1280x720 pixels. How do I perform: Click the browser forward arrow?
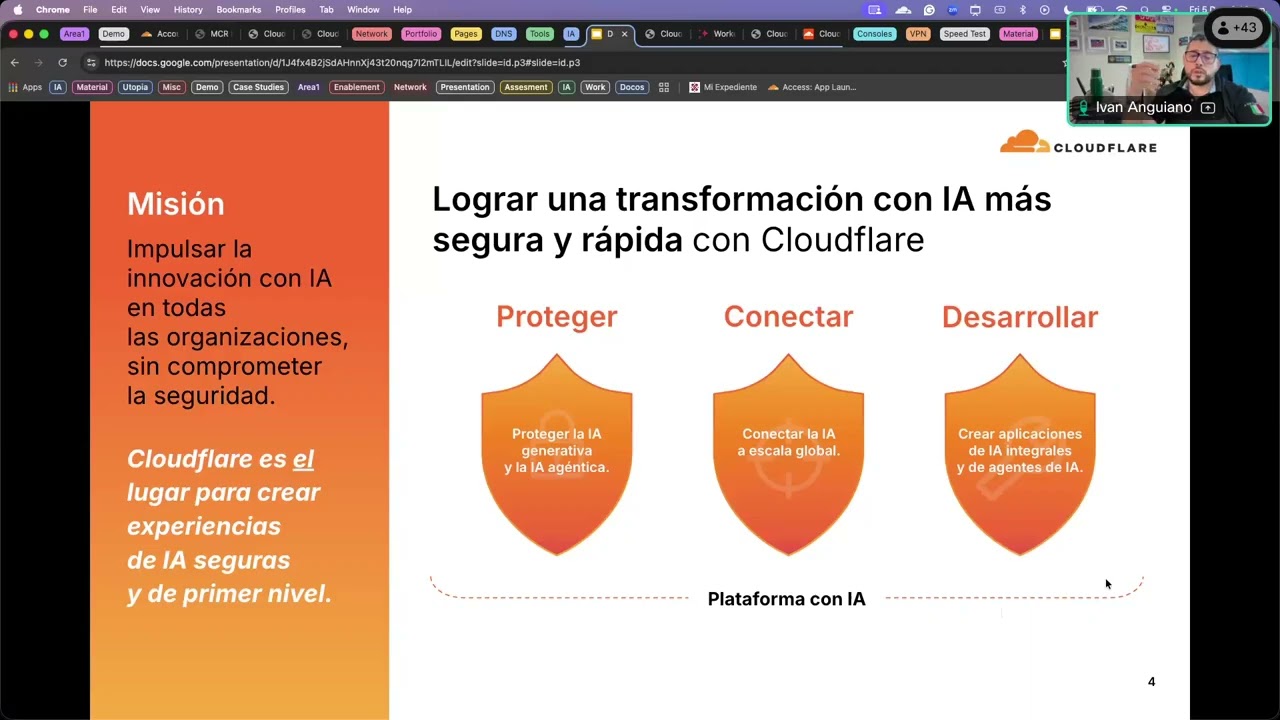point(39,62)
